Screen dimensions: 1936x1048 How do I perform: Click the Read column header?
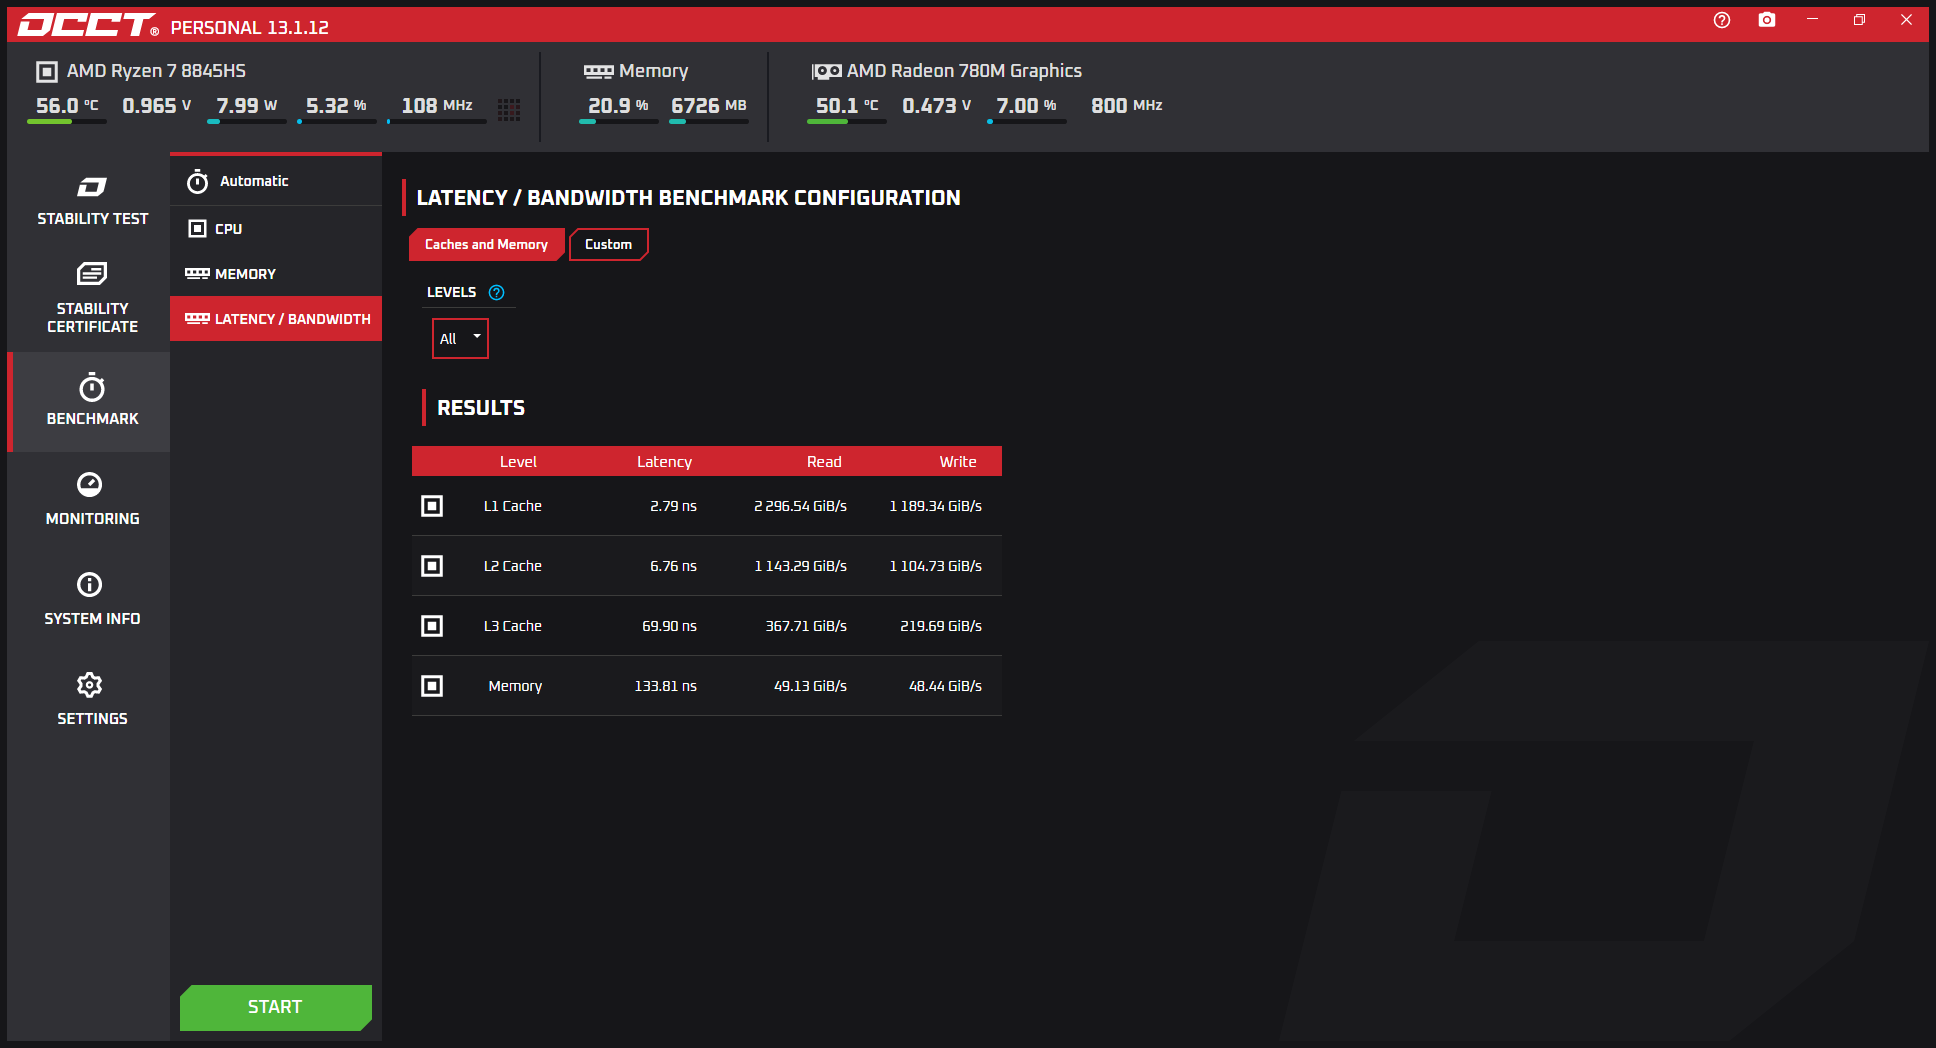point(824,462)
